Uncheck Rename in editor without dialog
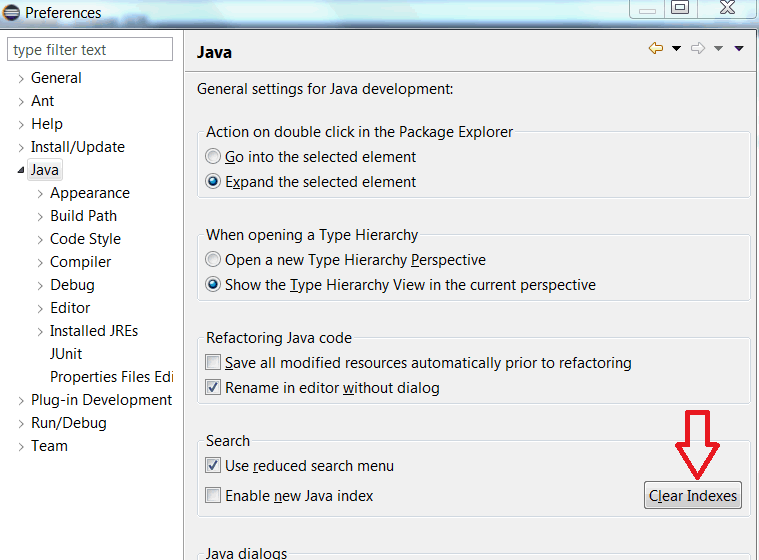 [x=213, y=387]
